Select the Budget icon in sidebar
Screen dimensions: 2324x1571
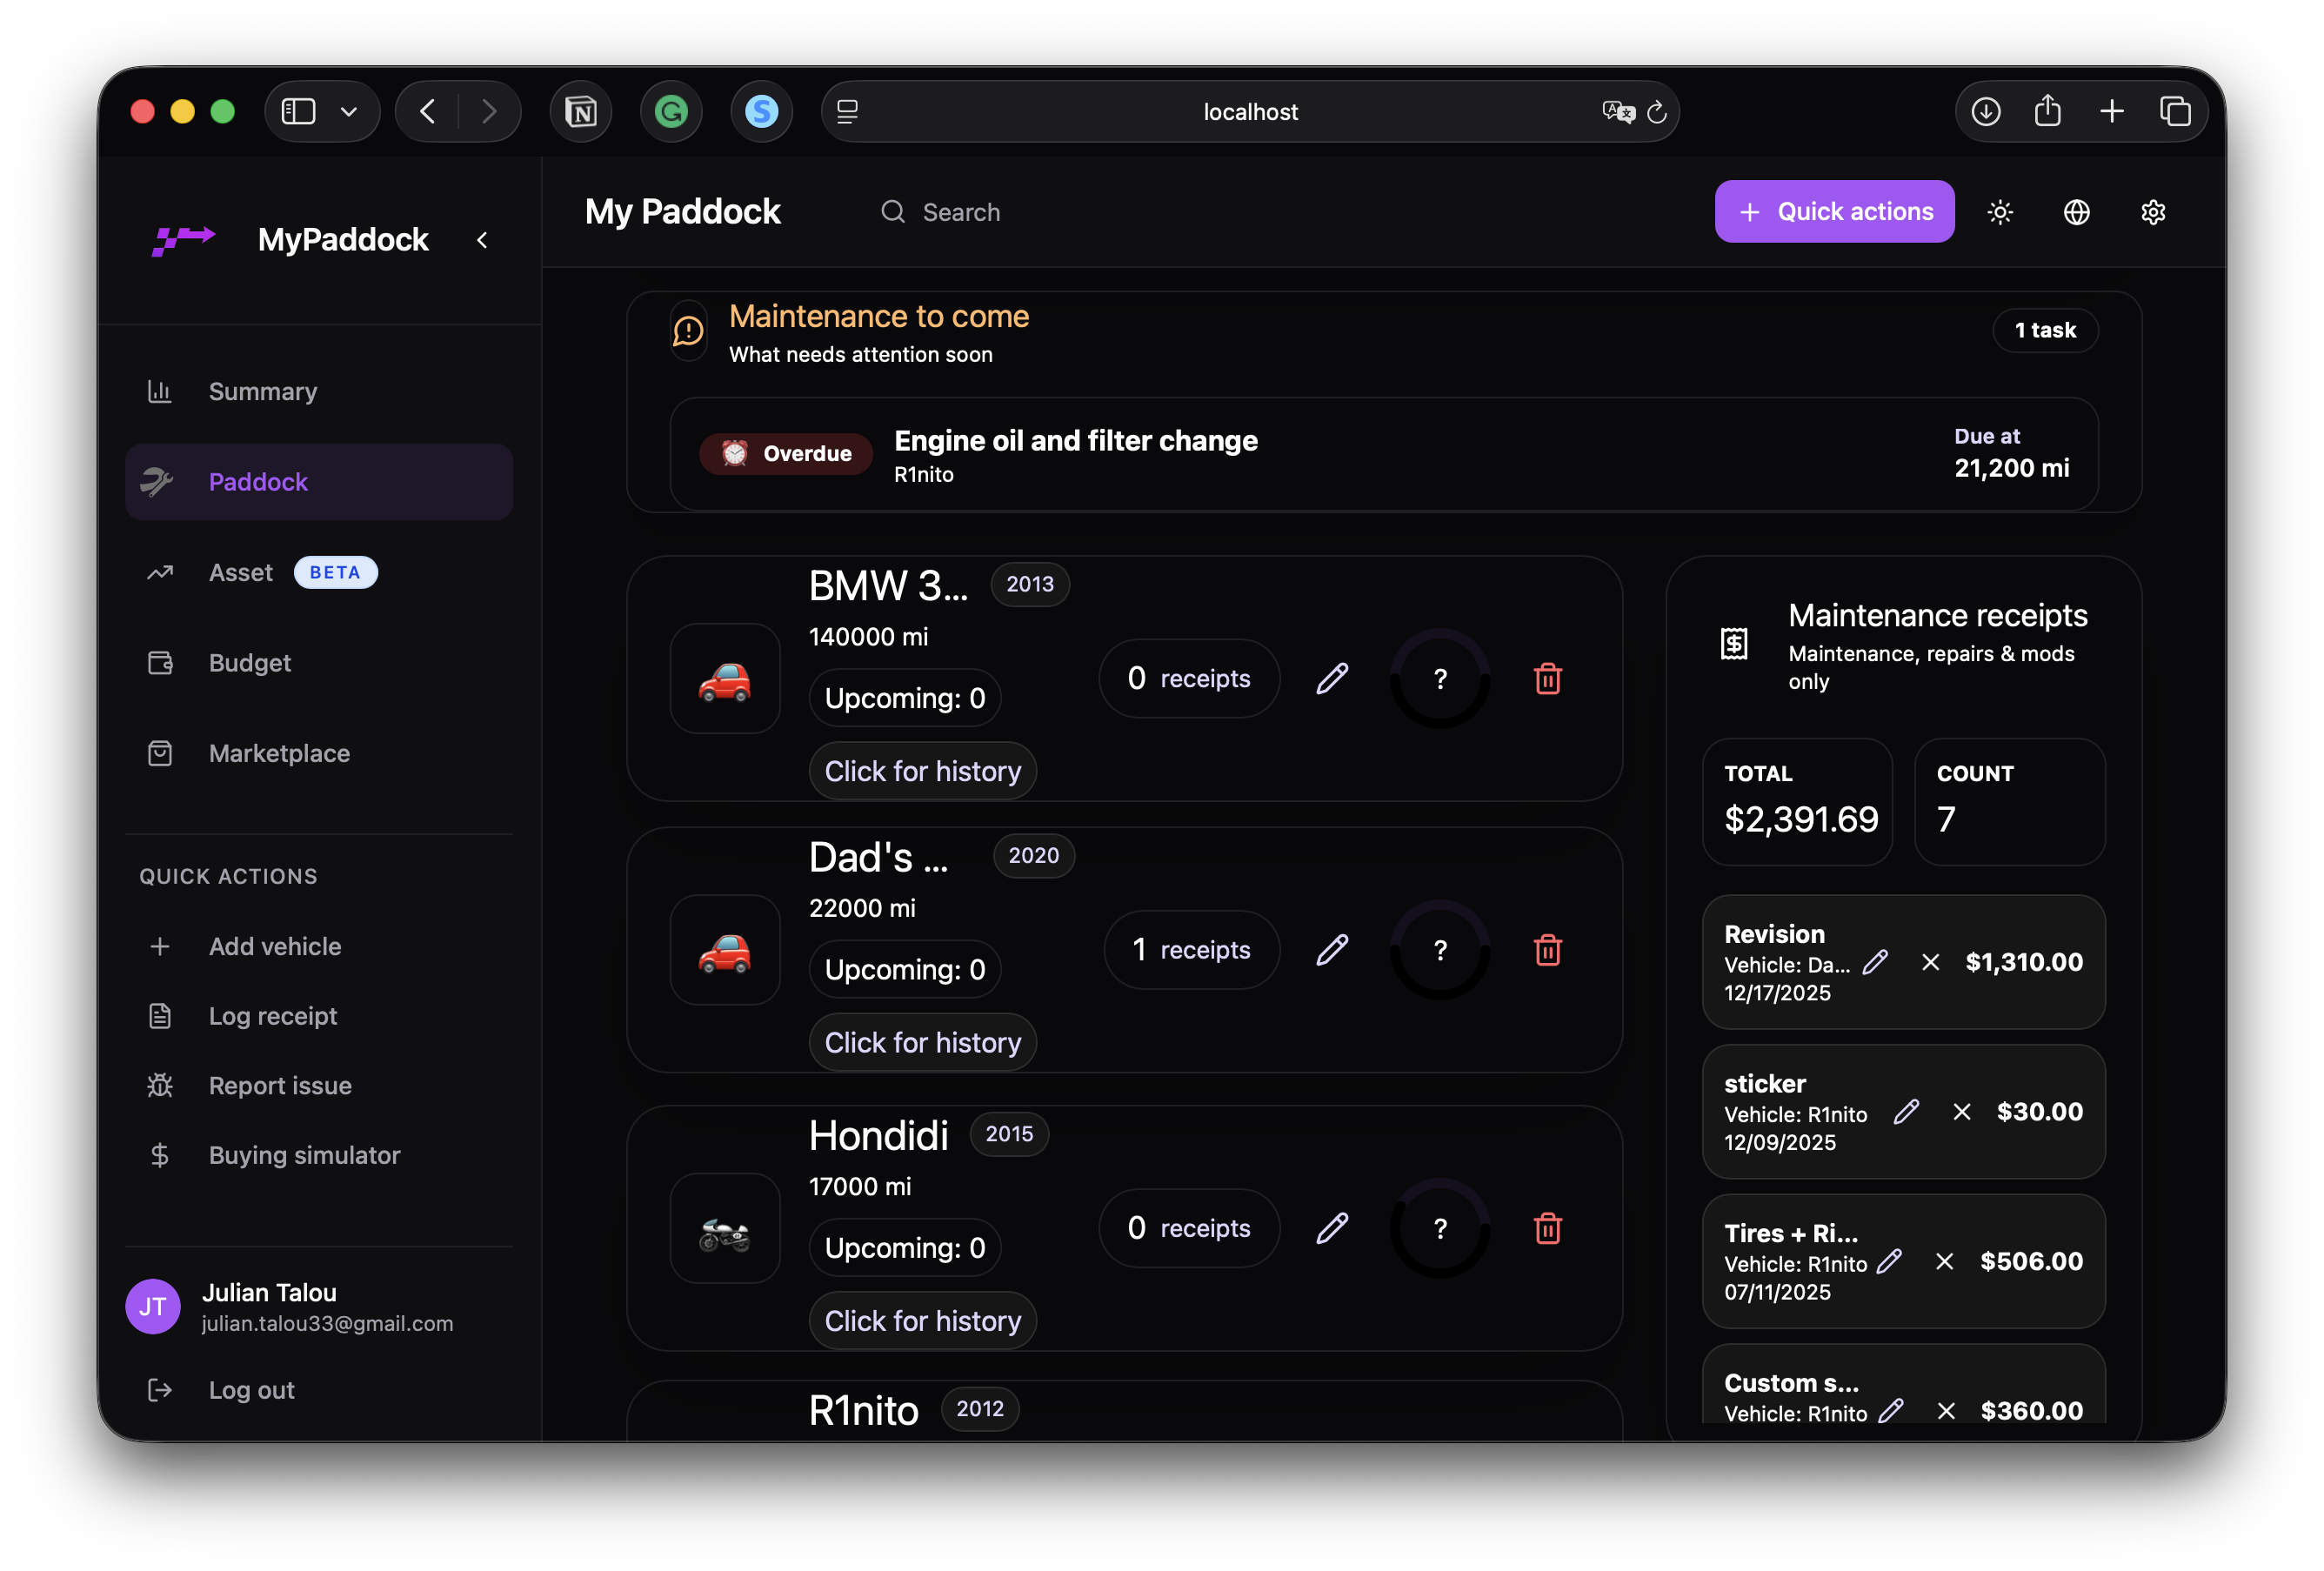pos(160,662)
